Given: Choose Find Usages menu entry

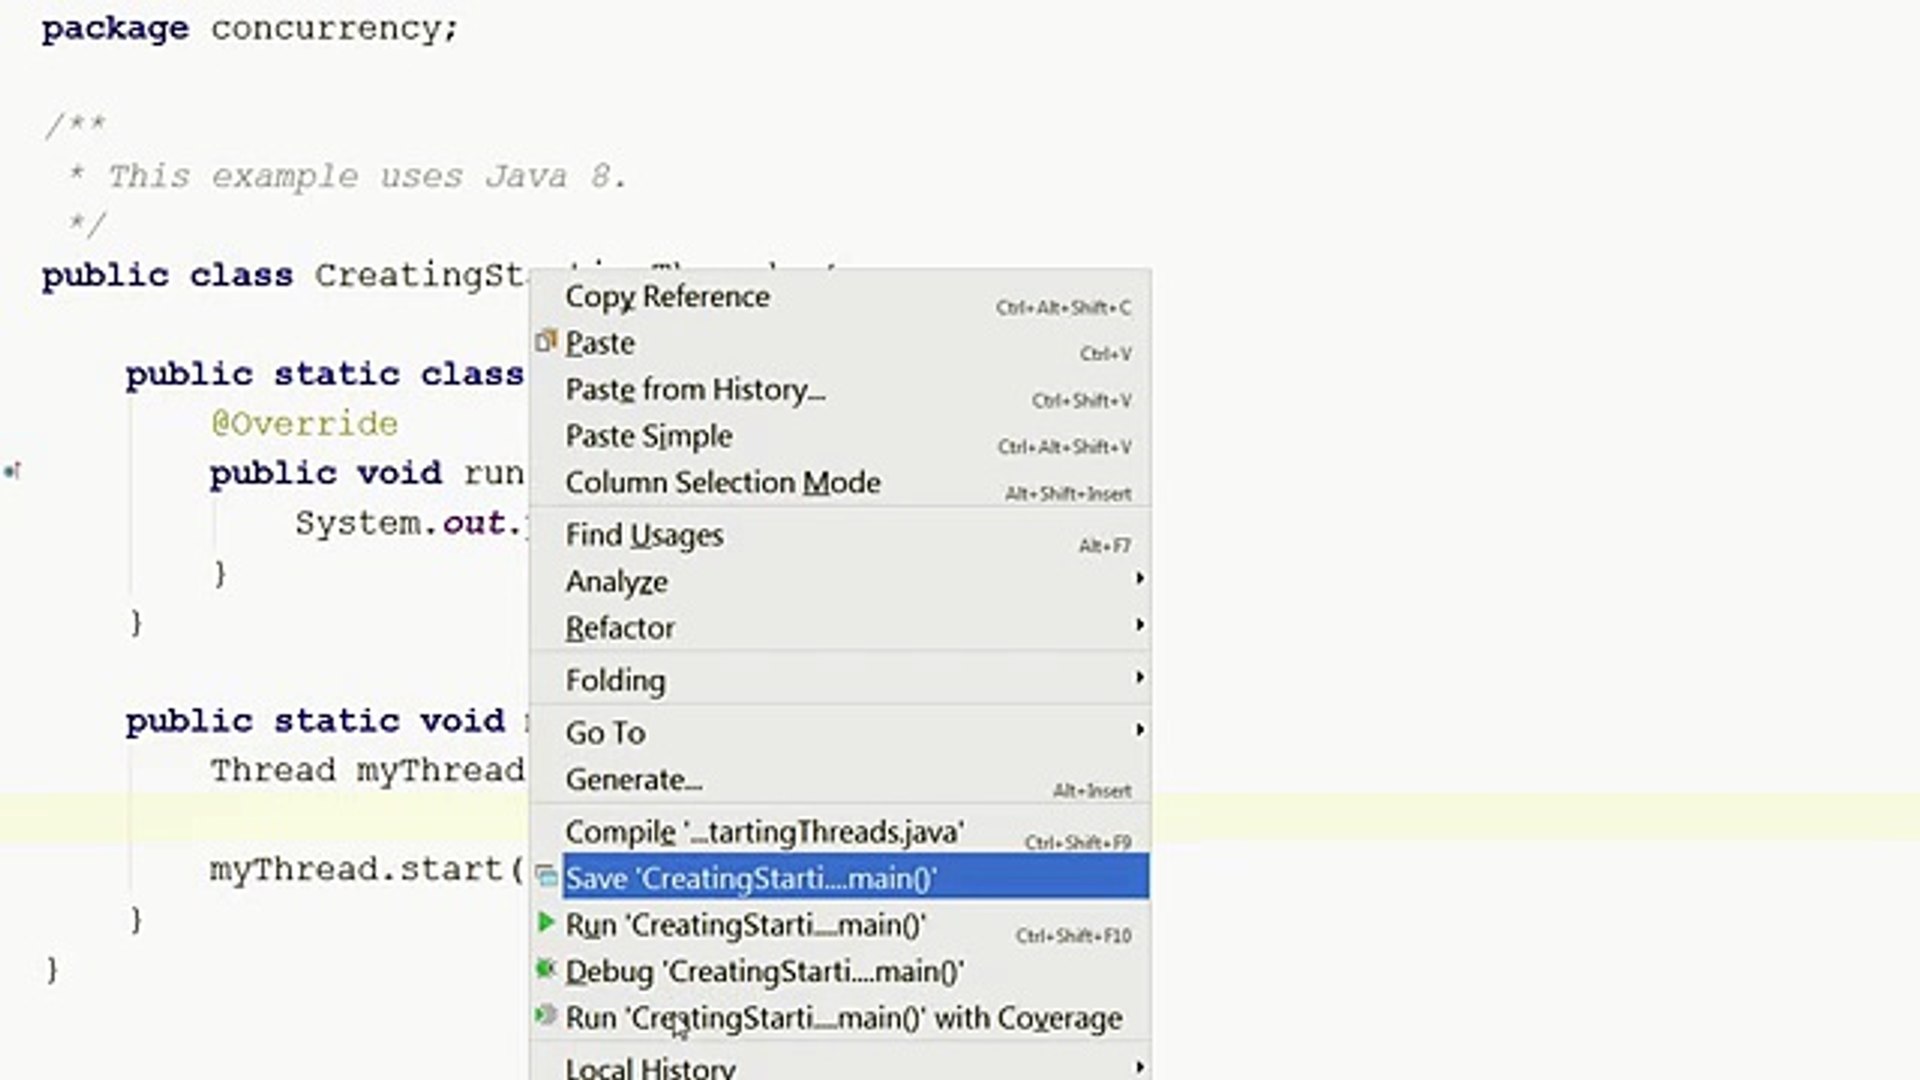Looking at the screenshot, I should pos(644,535).
